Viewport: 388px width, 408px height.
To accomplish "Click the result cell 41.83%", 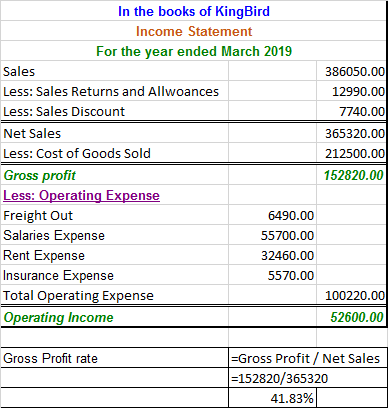I will coord(272,398).
